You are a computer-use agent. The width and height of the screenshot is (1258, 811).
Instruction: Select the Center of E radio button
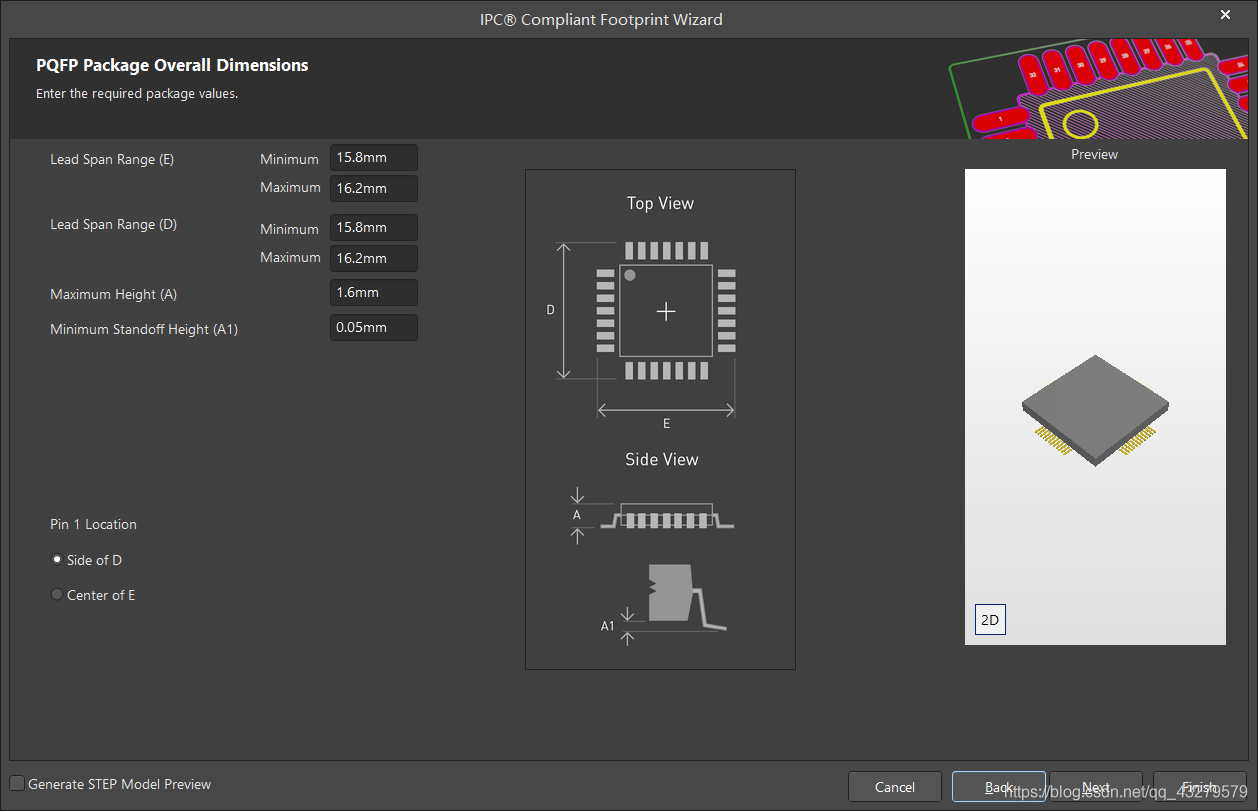(x=57, y=595)
